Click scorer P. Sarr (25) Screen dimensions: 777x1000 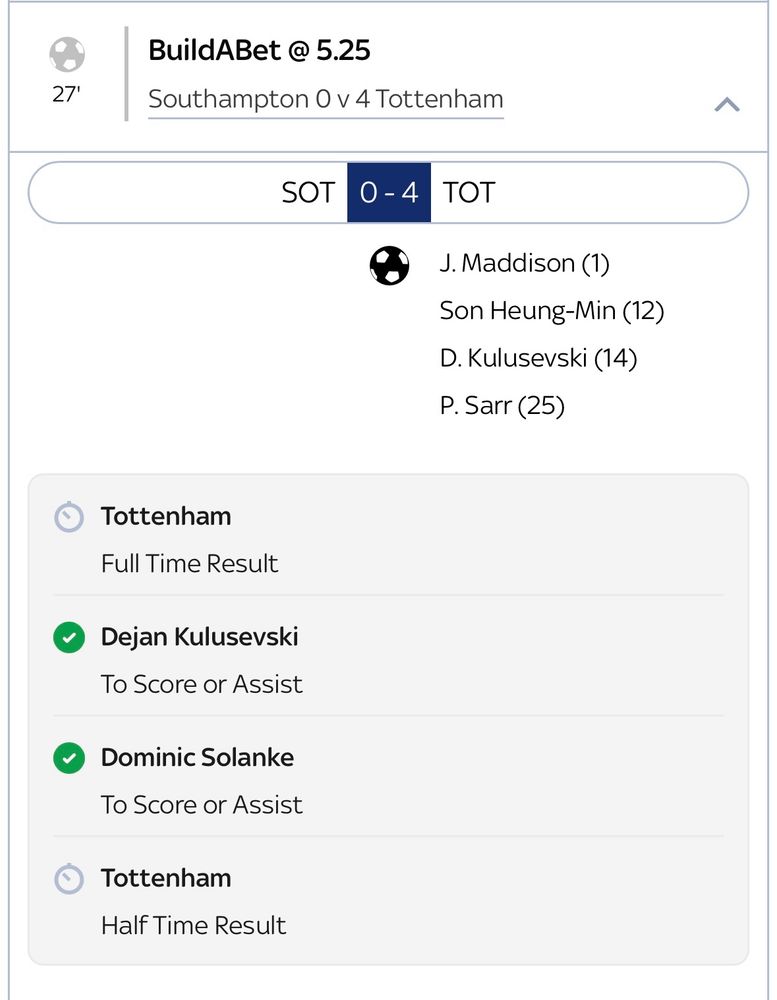502,406
